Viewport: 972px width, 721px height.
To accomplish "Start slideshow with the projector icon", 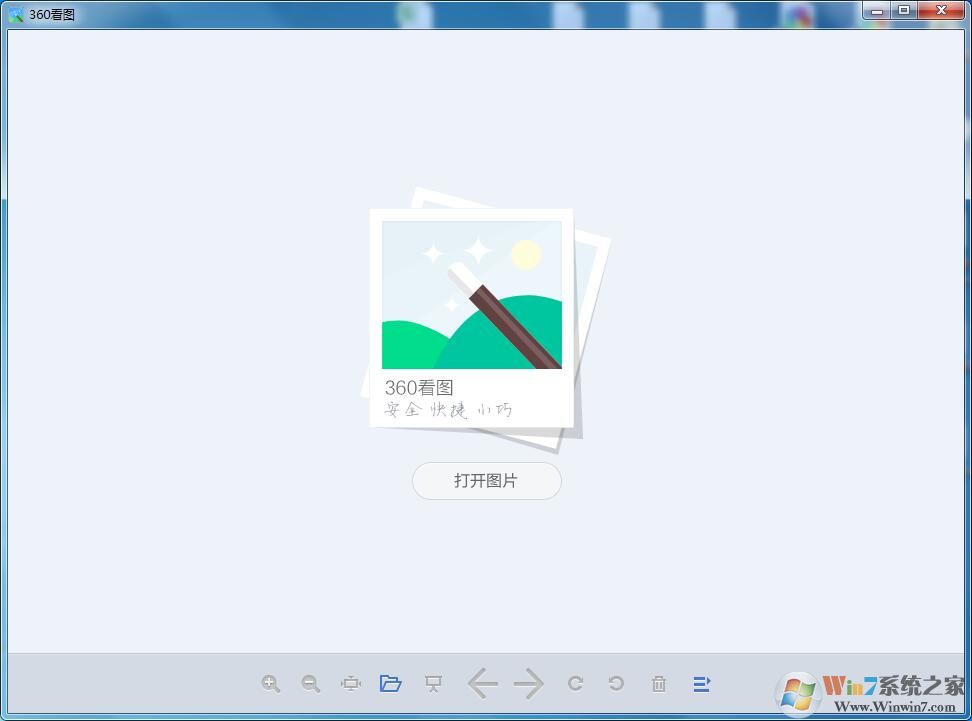I will (433, 684).
